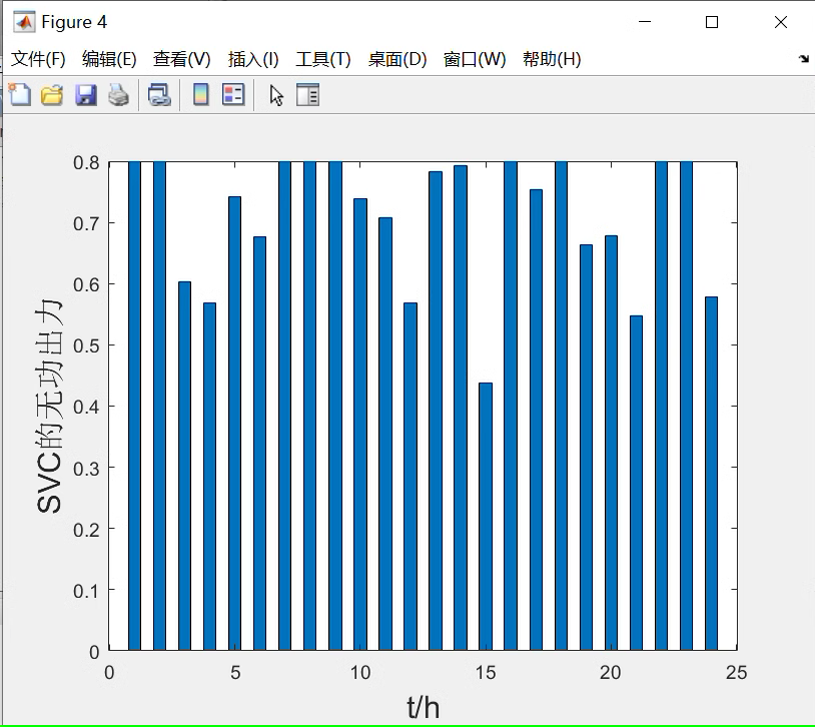Image resolution: width=815 pixels, height=727 pixels.
Task: Select the x-axis label t/h
Action: pos(423,708)
